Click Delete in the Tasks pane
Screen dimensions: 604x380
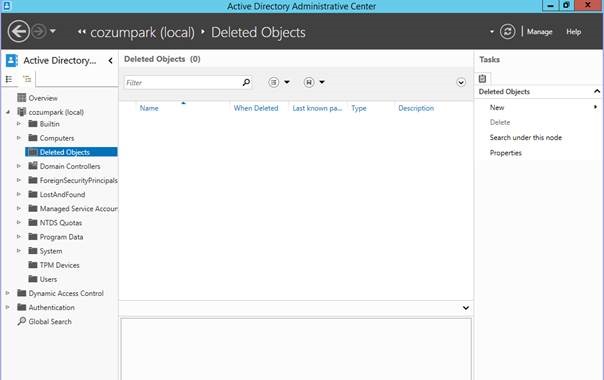tap(500, 122)
